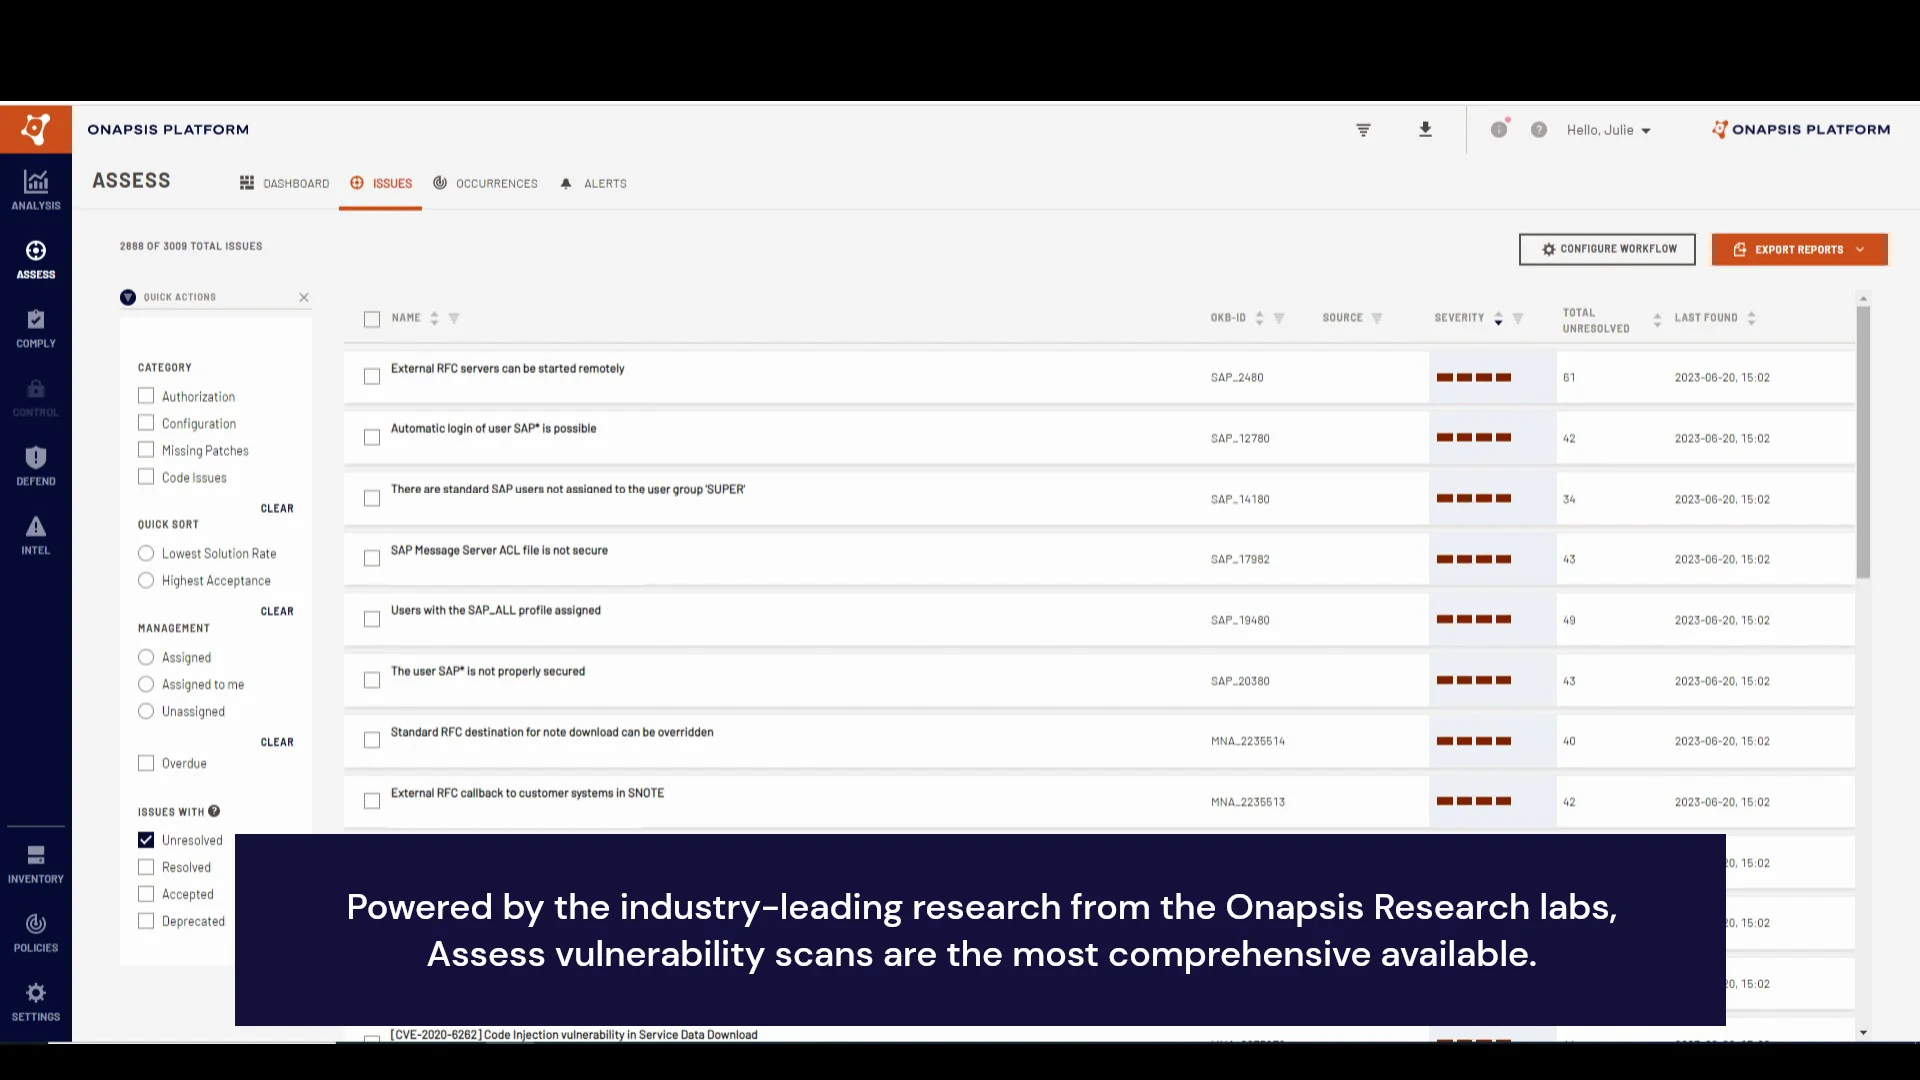Image resolution: width=1920 pixels, height=1080 pixels.
Task: Select Lowest Solution Rate radio option
Action: [x=146, y=553]
